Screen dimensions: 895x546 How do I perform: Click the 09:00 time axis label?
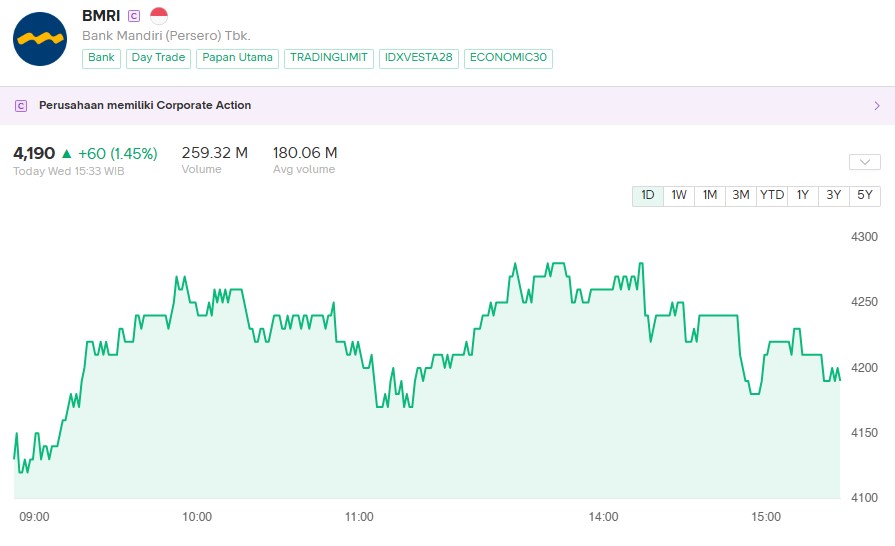click(34, 517)
